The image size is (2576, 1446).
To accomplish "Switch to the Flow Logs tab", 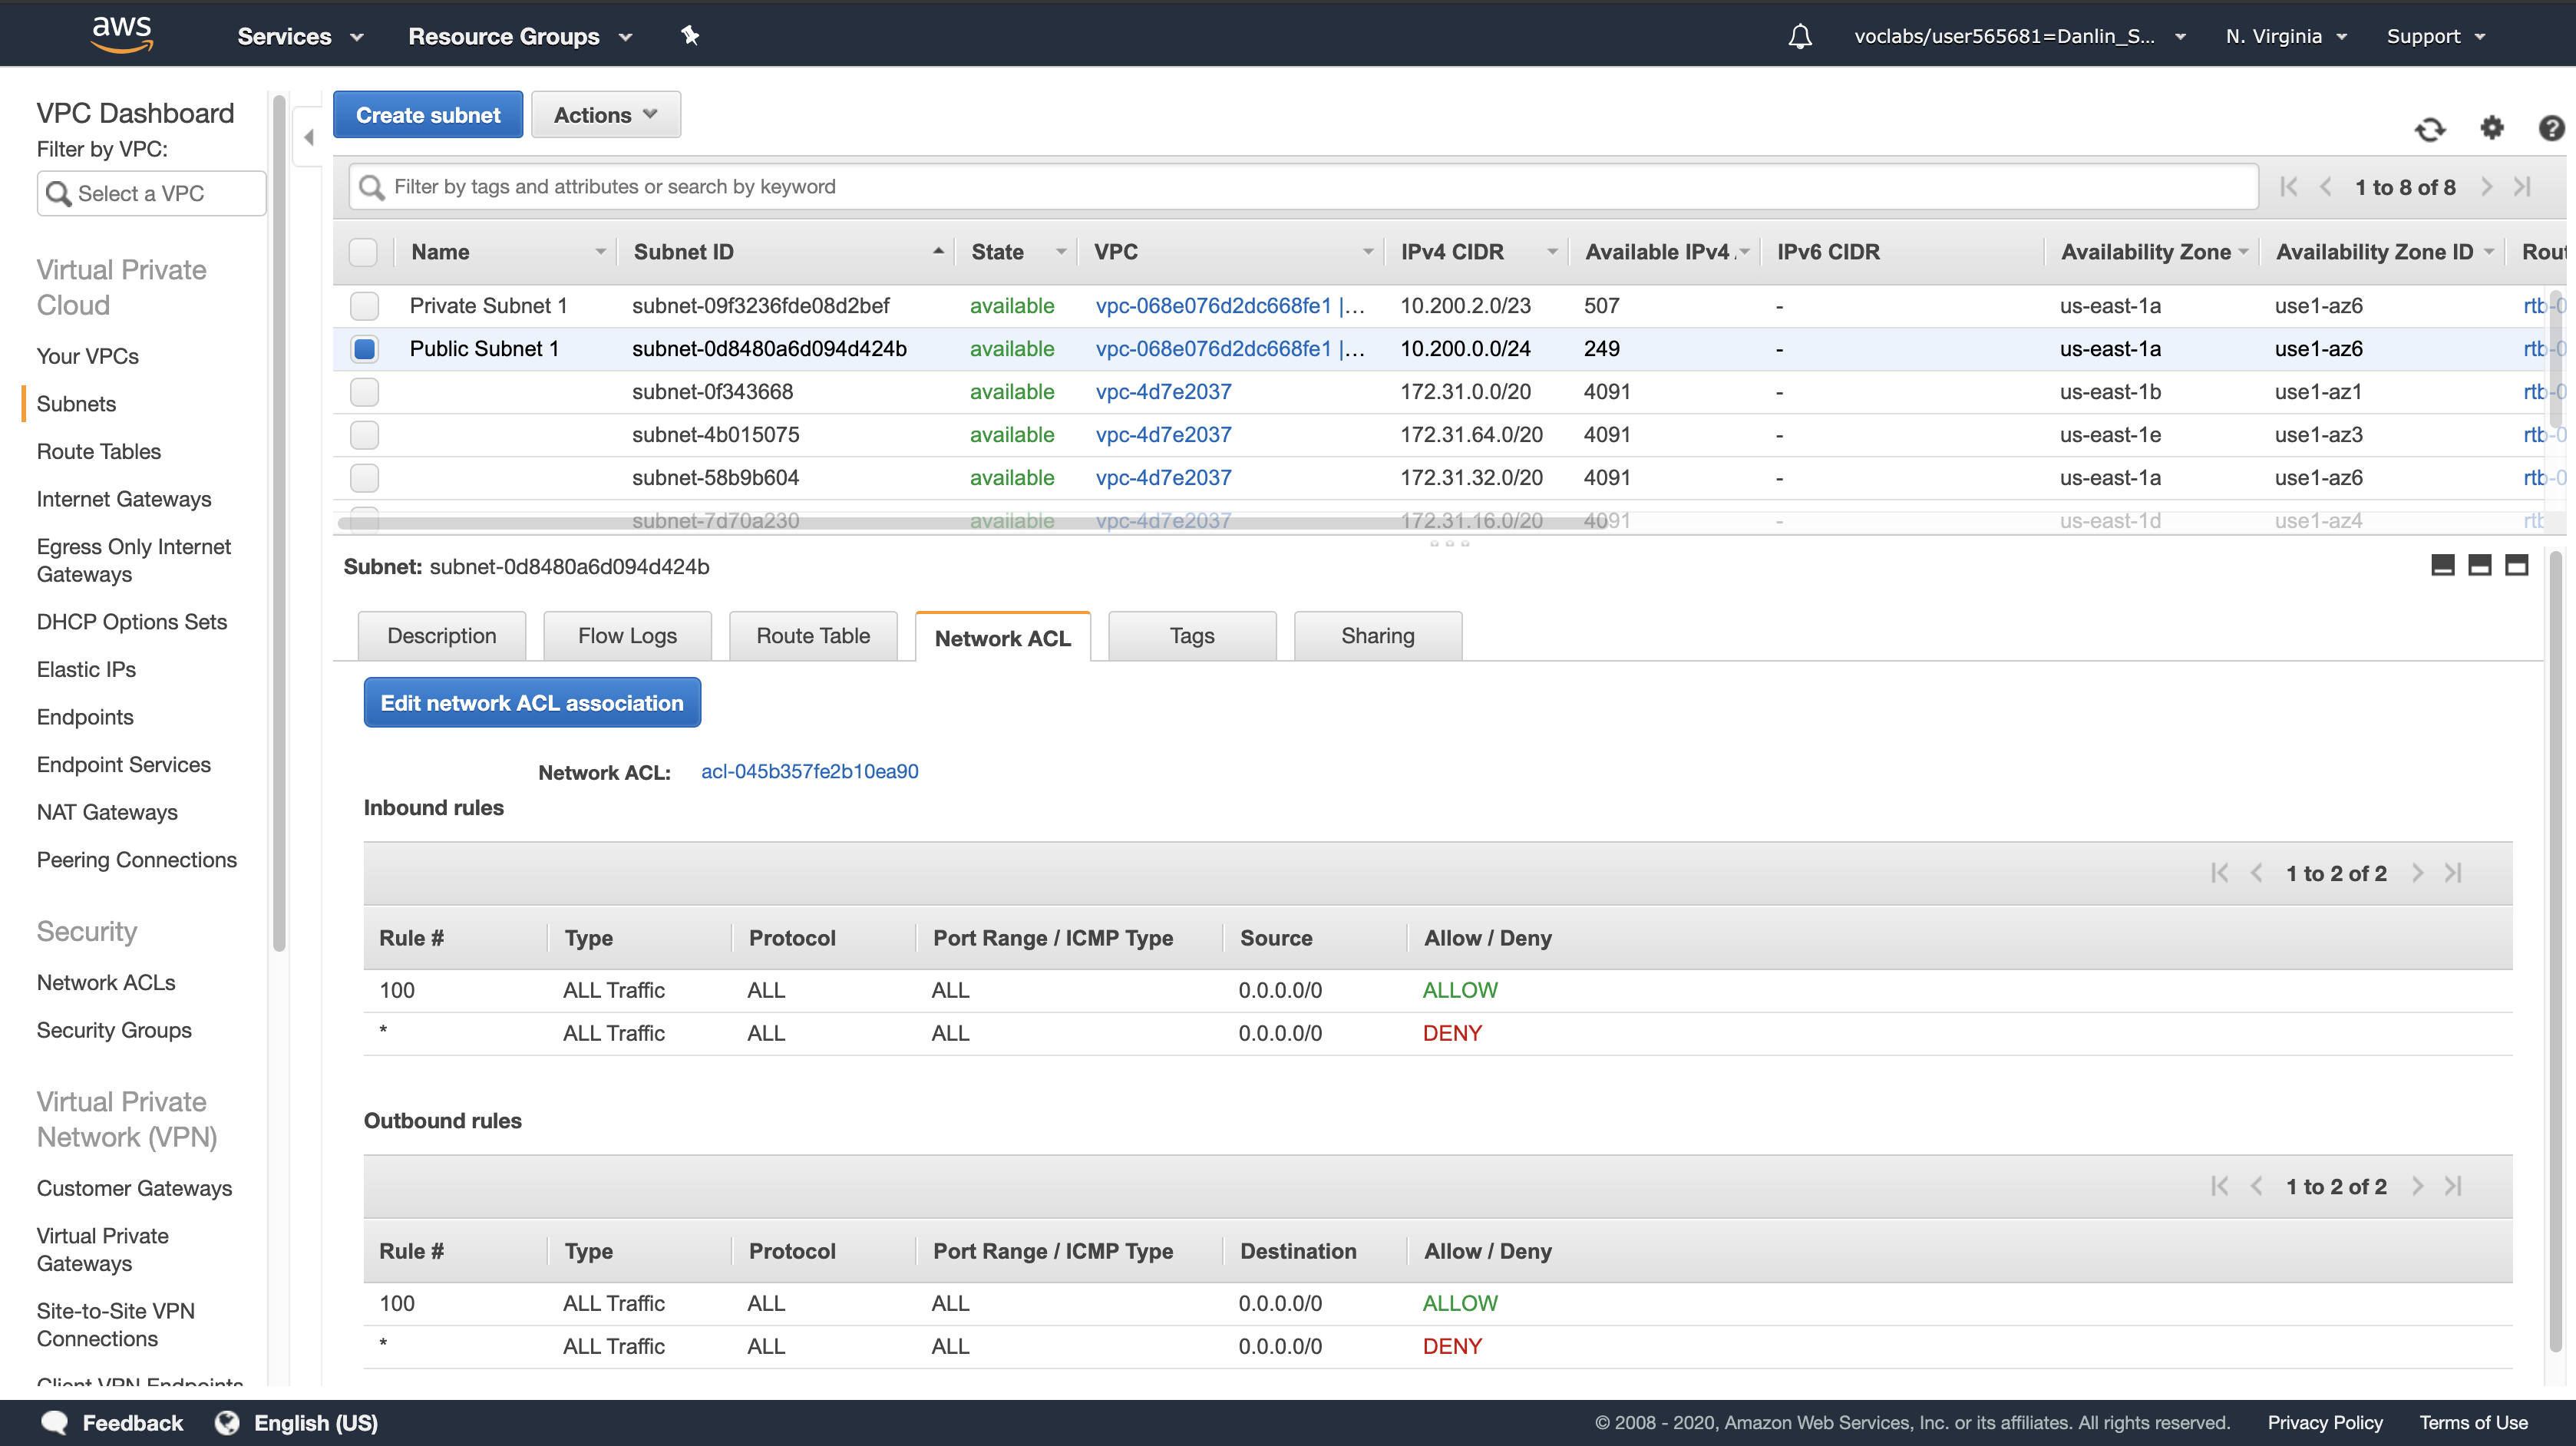I will click(627, 636).
